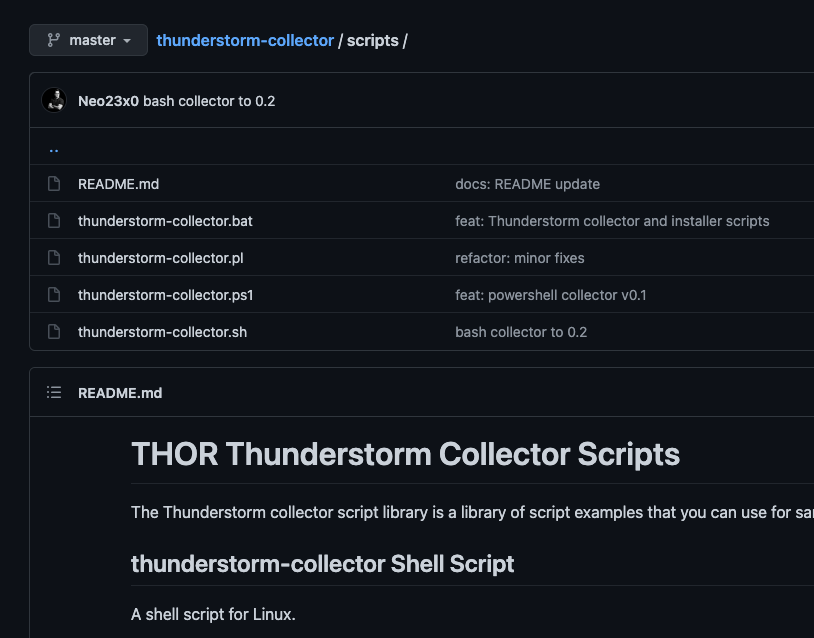View commit 'refactor: minor fixes'
The width and height of the screenshot is (814, 638).
tap(519, 258)
